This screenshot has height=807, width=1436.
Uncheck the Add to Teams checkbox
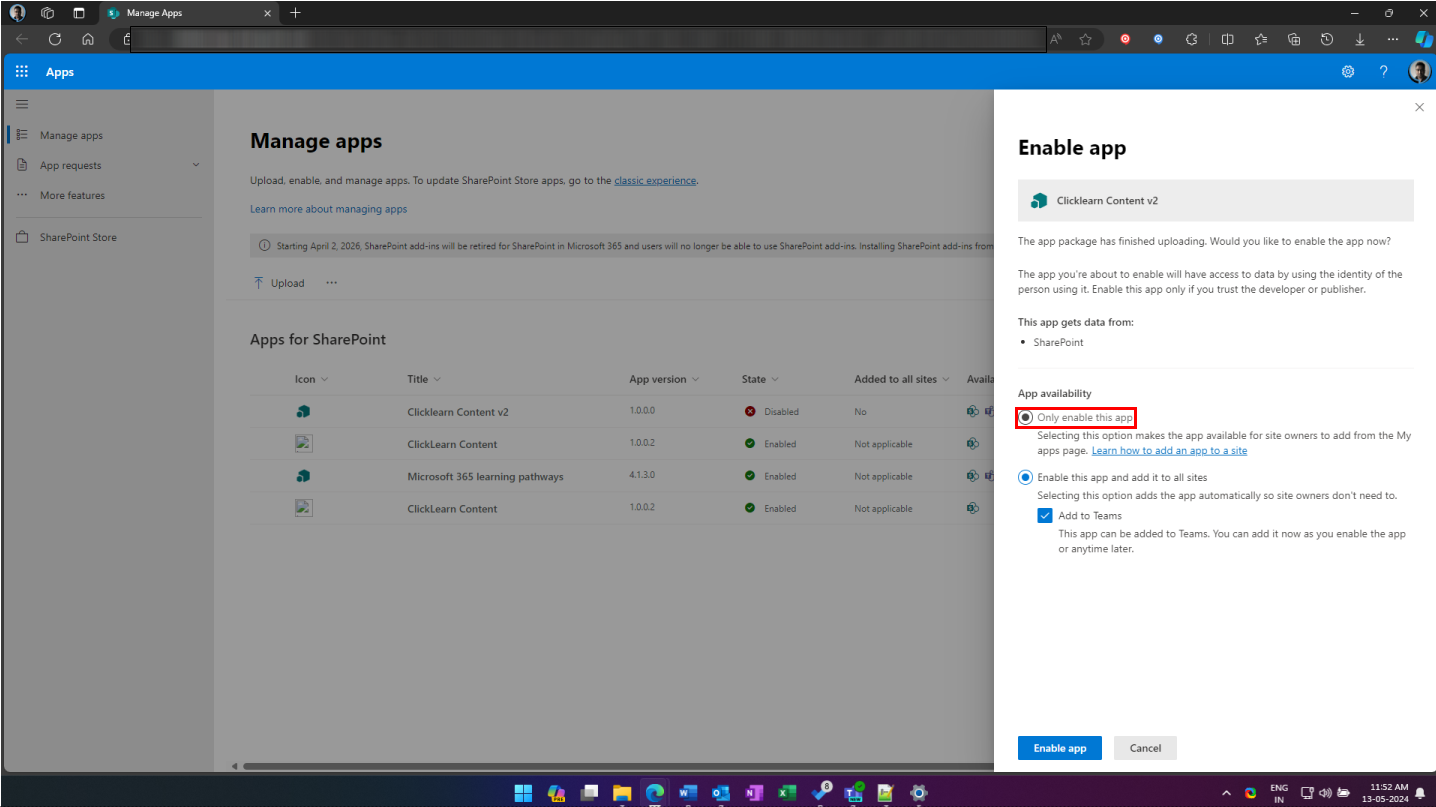(1045, 516)
